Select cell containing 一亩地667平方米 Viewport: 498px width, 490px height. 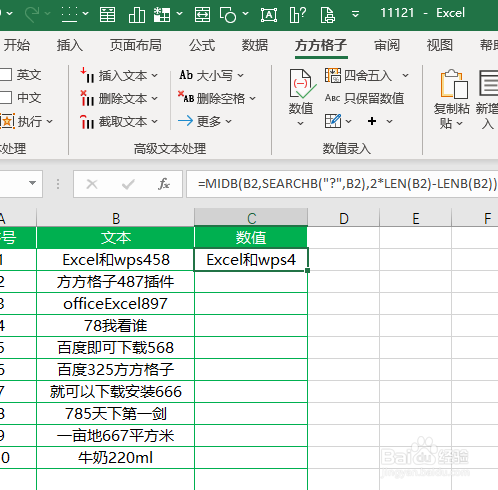click(115, 436)
